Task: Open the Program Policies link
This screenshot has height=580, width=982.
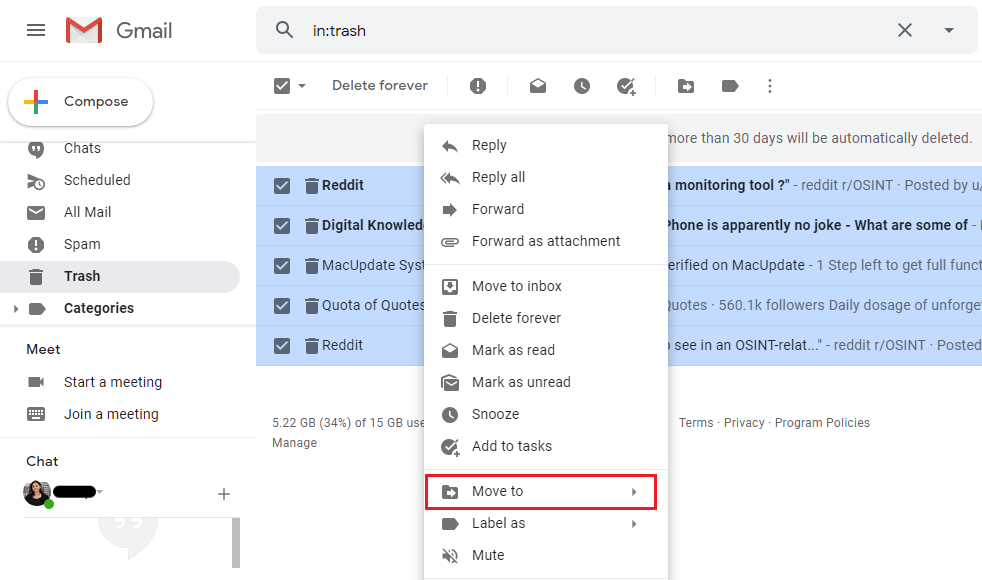Action: click(822, 423)
